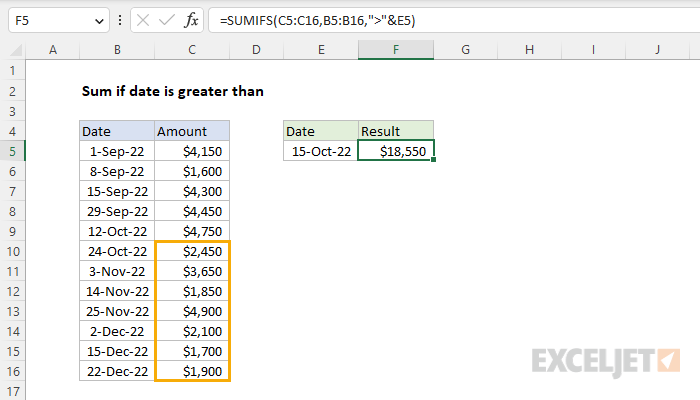Select row 5 header
Viewport: 700px width, 400px height.
12,151
